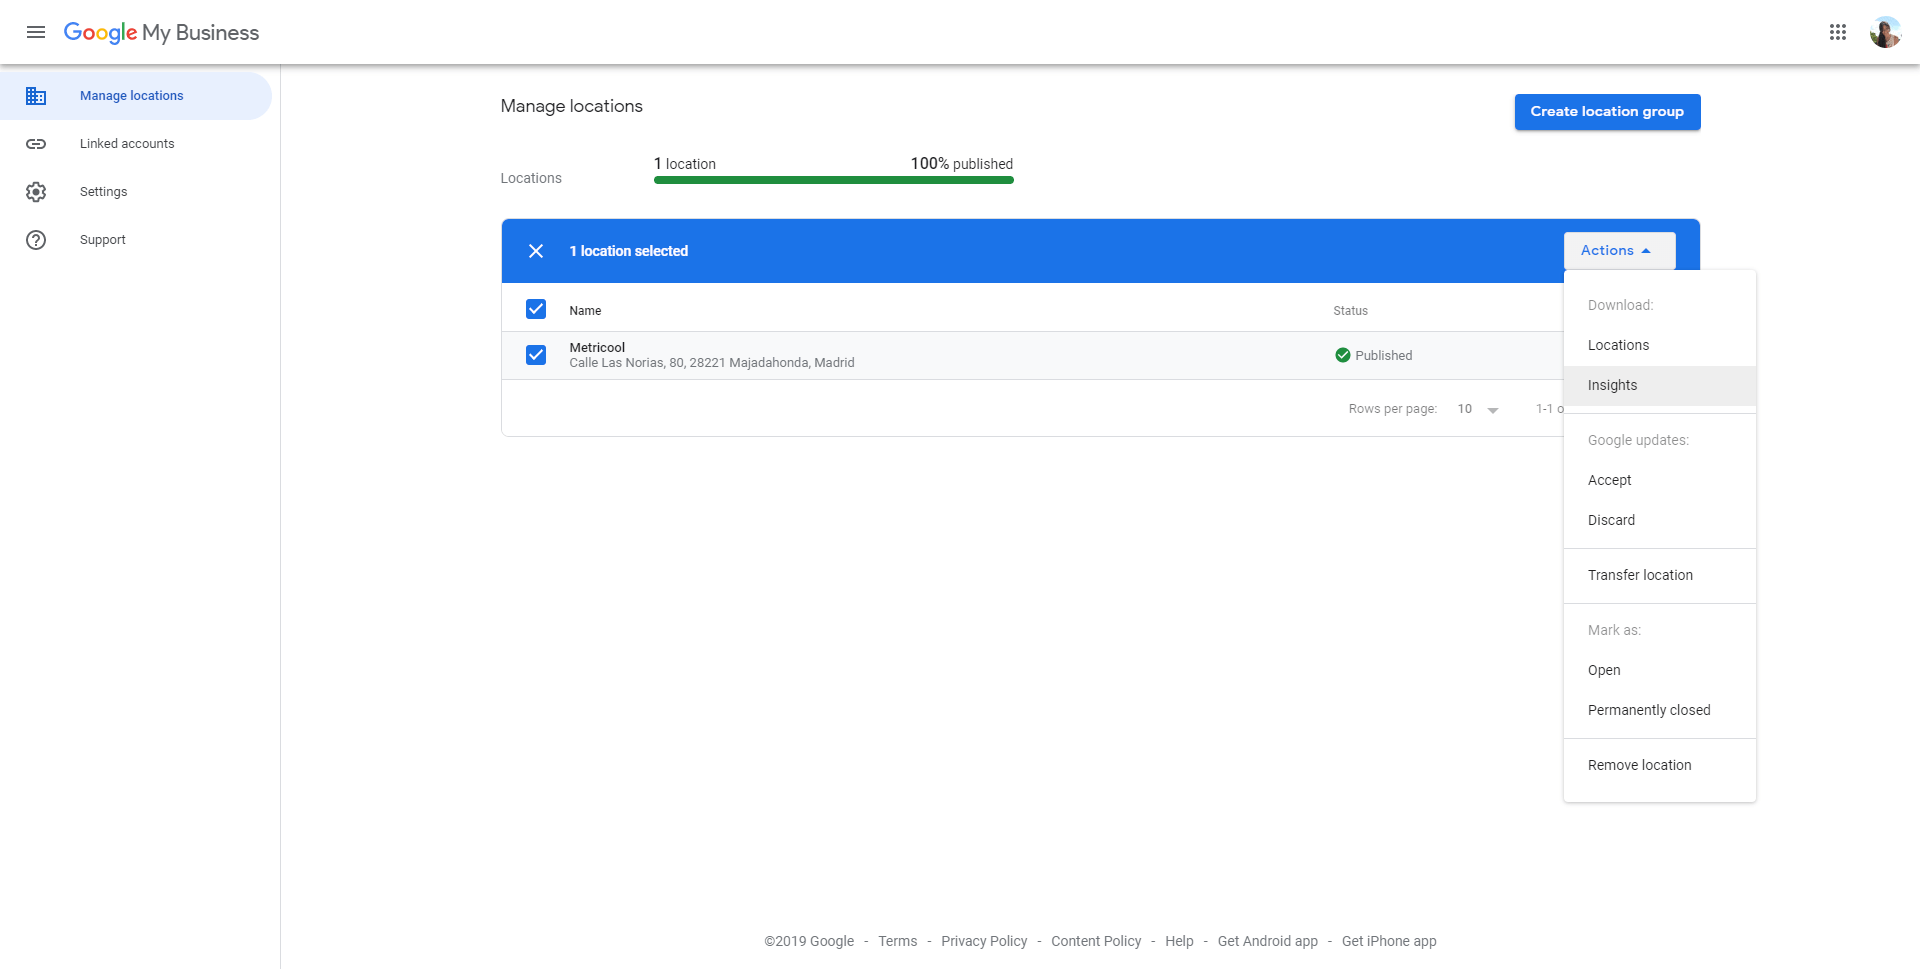Open Linked accounts in sidebar

click(x=136, y=144)
